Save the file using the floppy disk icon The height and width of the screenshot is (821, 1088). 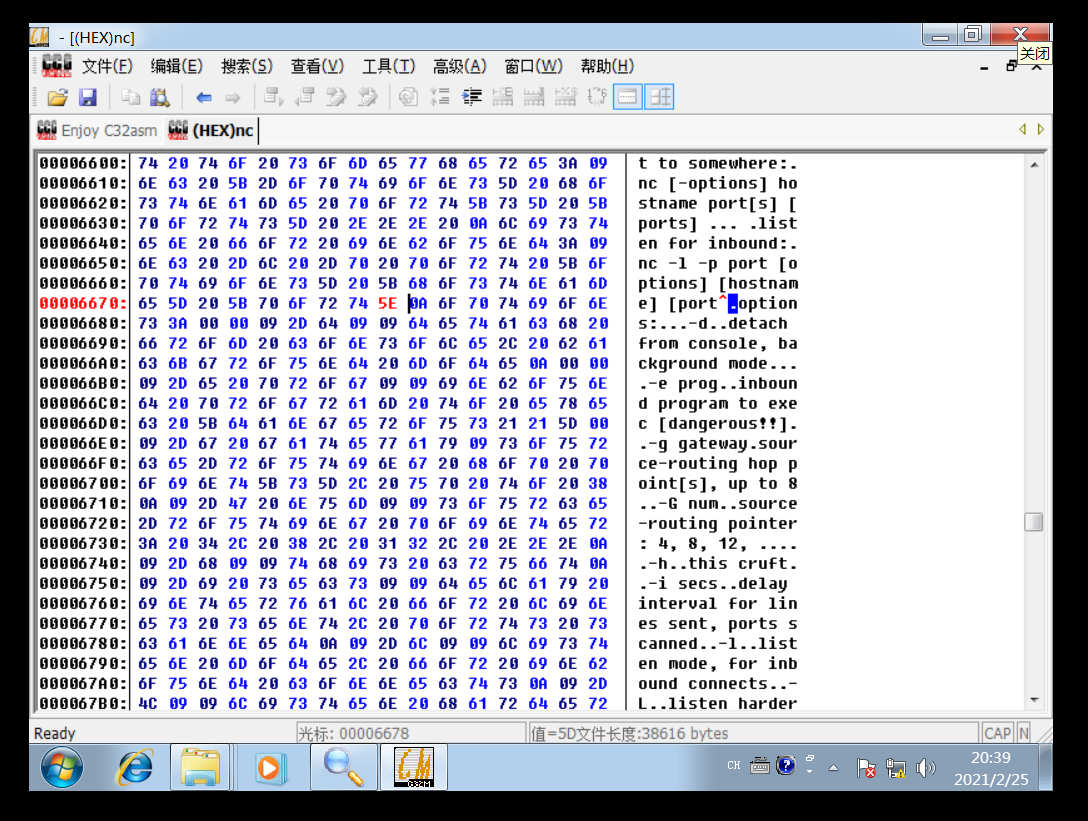[88, 97]
